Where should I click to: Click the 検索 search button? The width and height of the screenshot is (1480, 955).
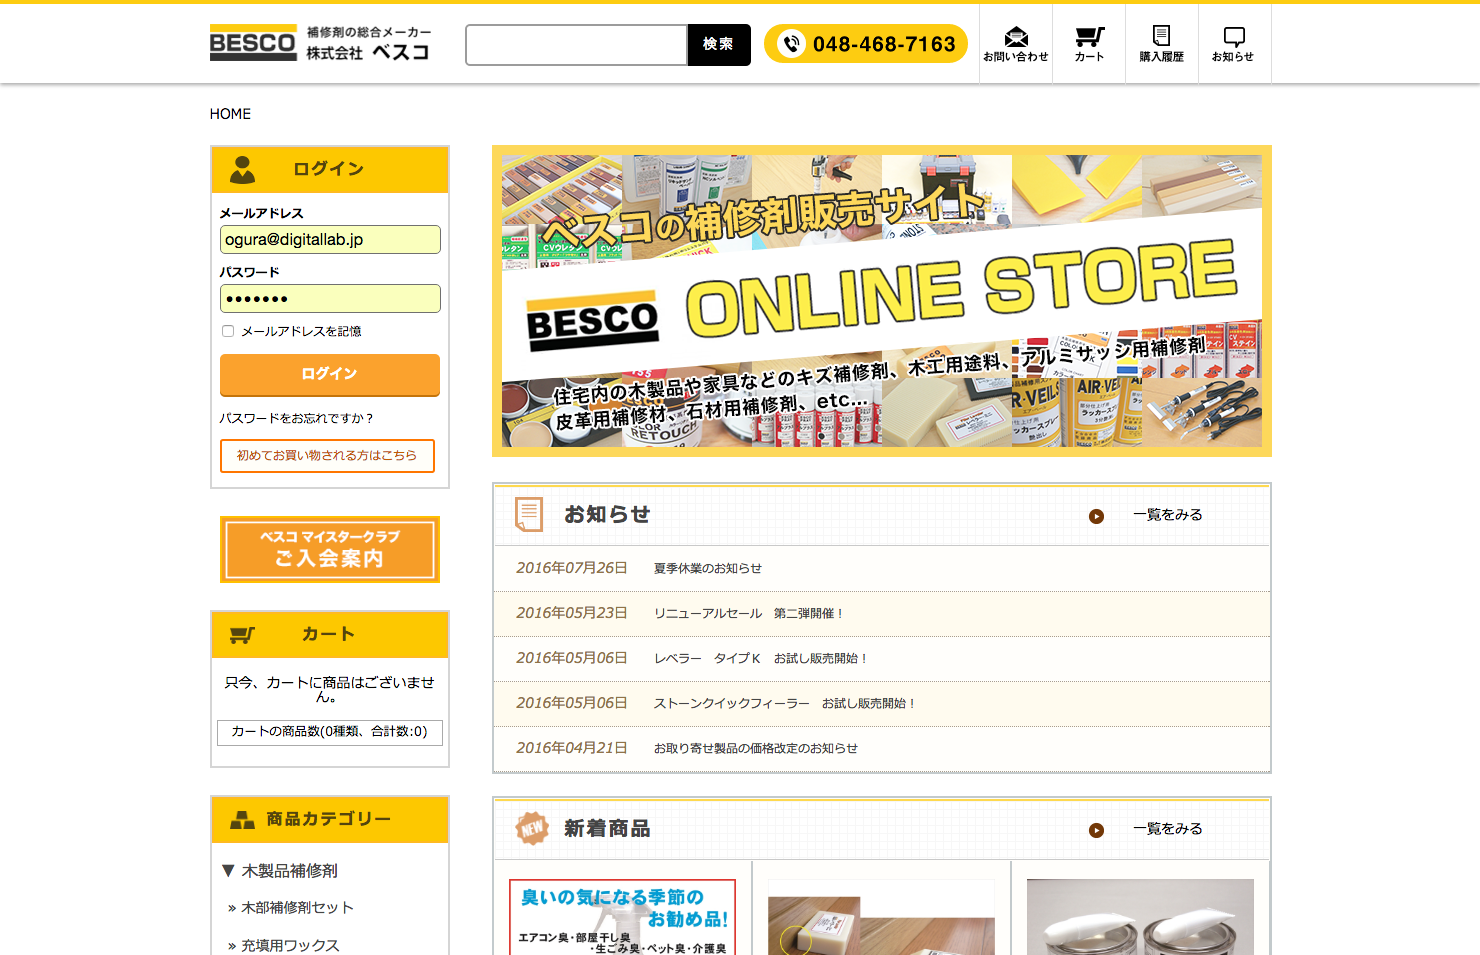click(x=718, y=45)
